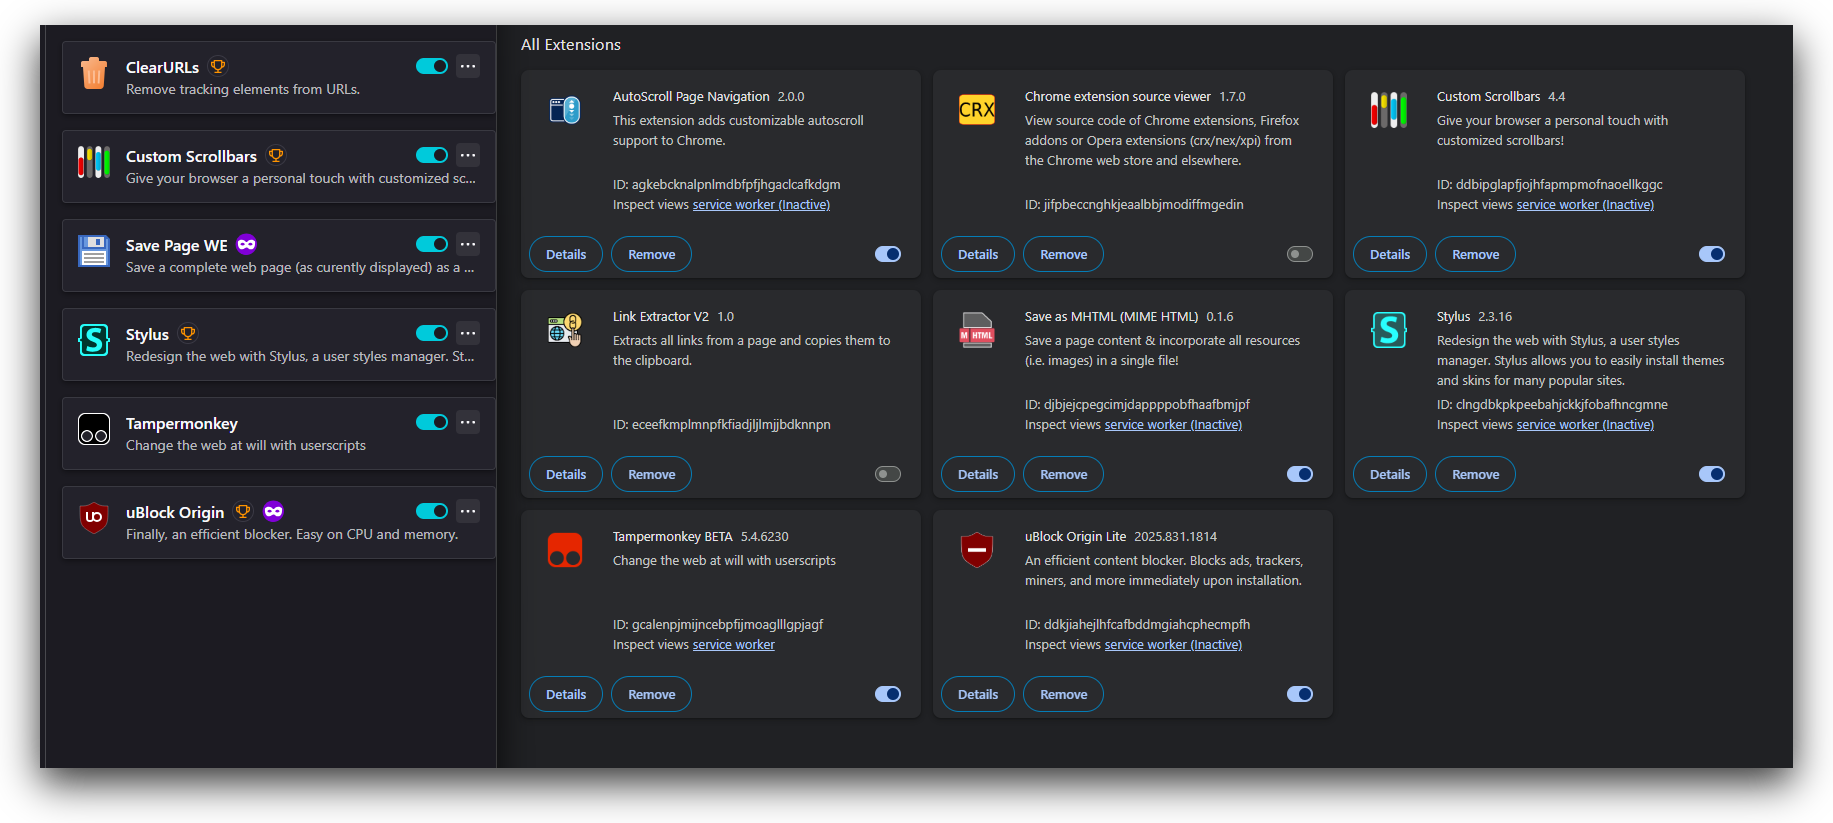
Task: Click the Tampermonkey BETA red icon
Action: tap(565, 550)
